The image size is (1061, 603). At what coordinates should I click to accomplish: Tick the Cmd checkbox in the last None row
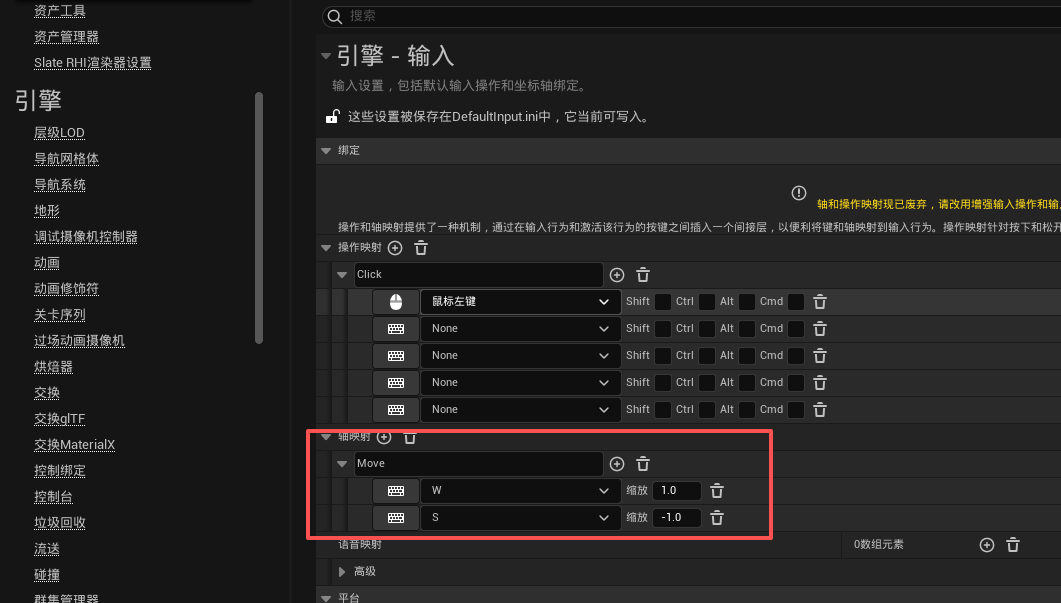click(796, 409)
